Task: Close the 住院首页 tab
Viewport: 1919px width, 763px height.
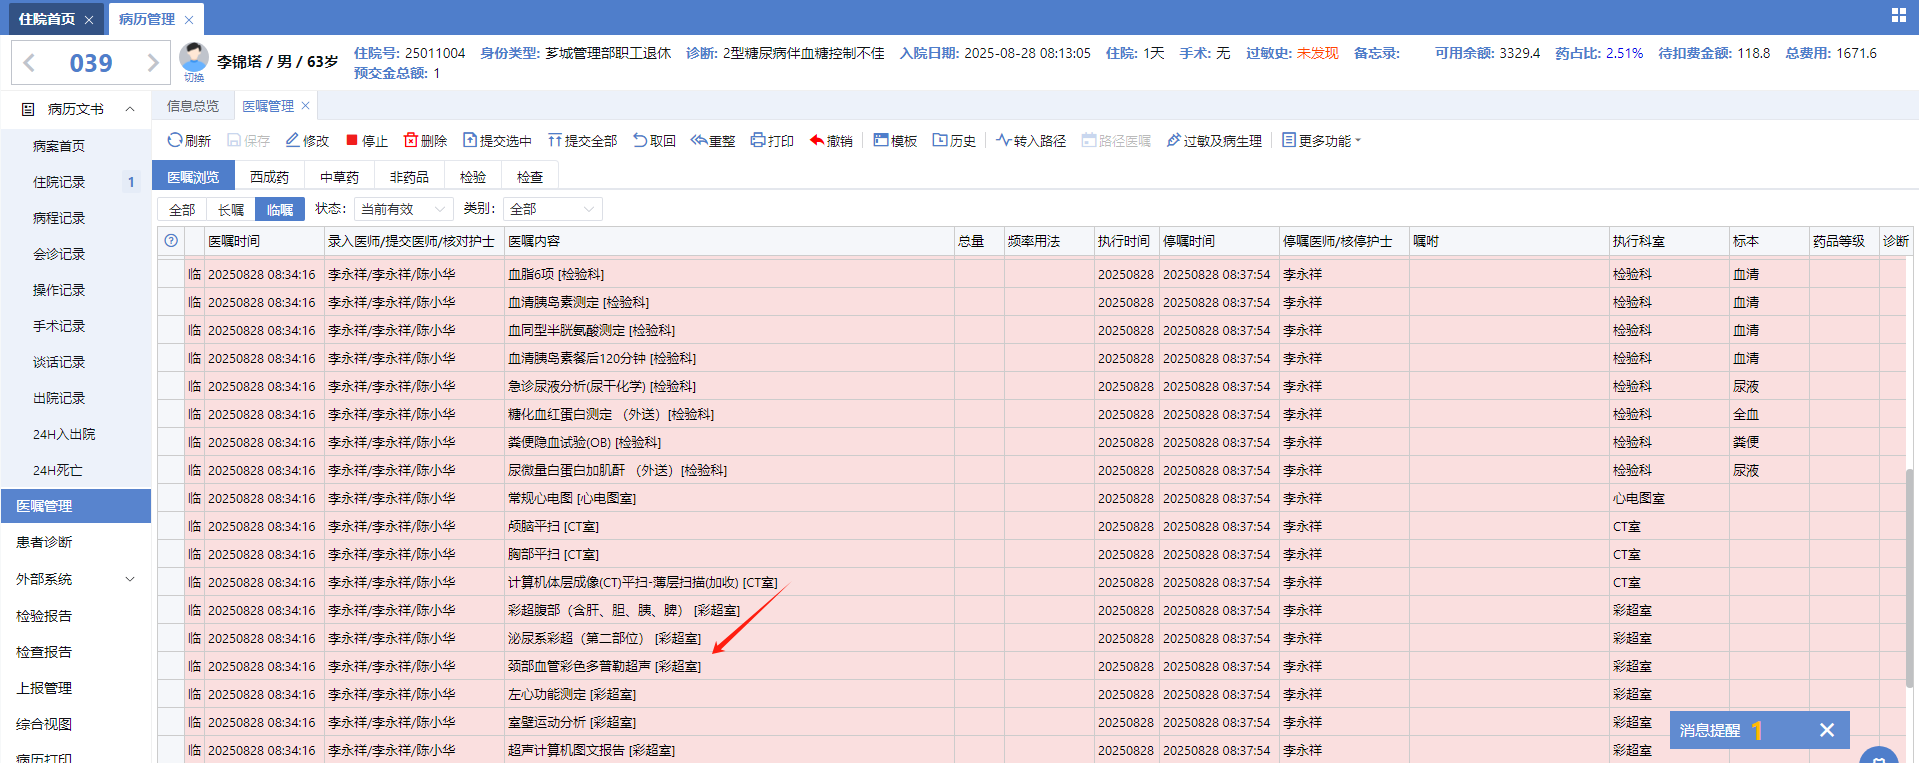Action: tap(89, 20)
